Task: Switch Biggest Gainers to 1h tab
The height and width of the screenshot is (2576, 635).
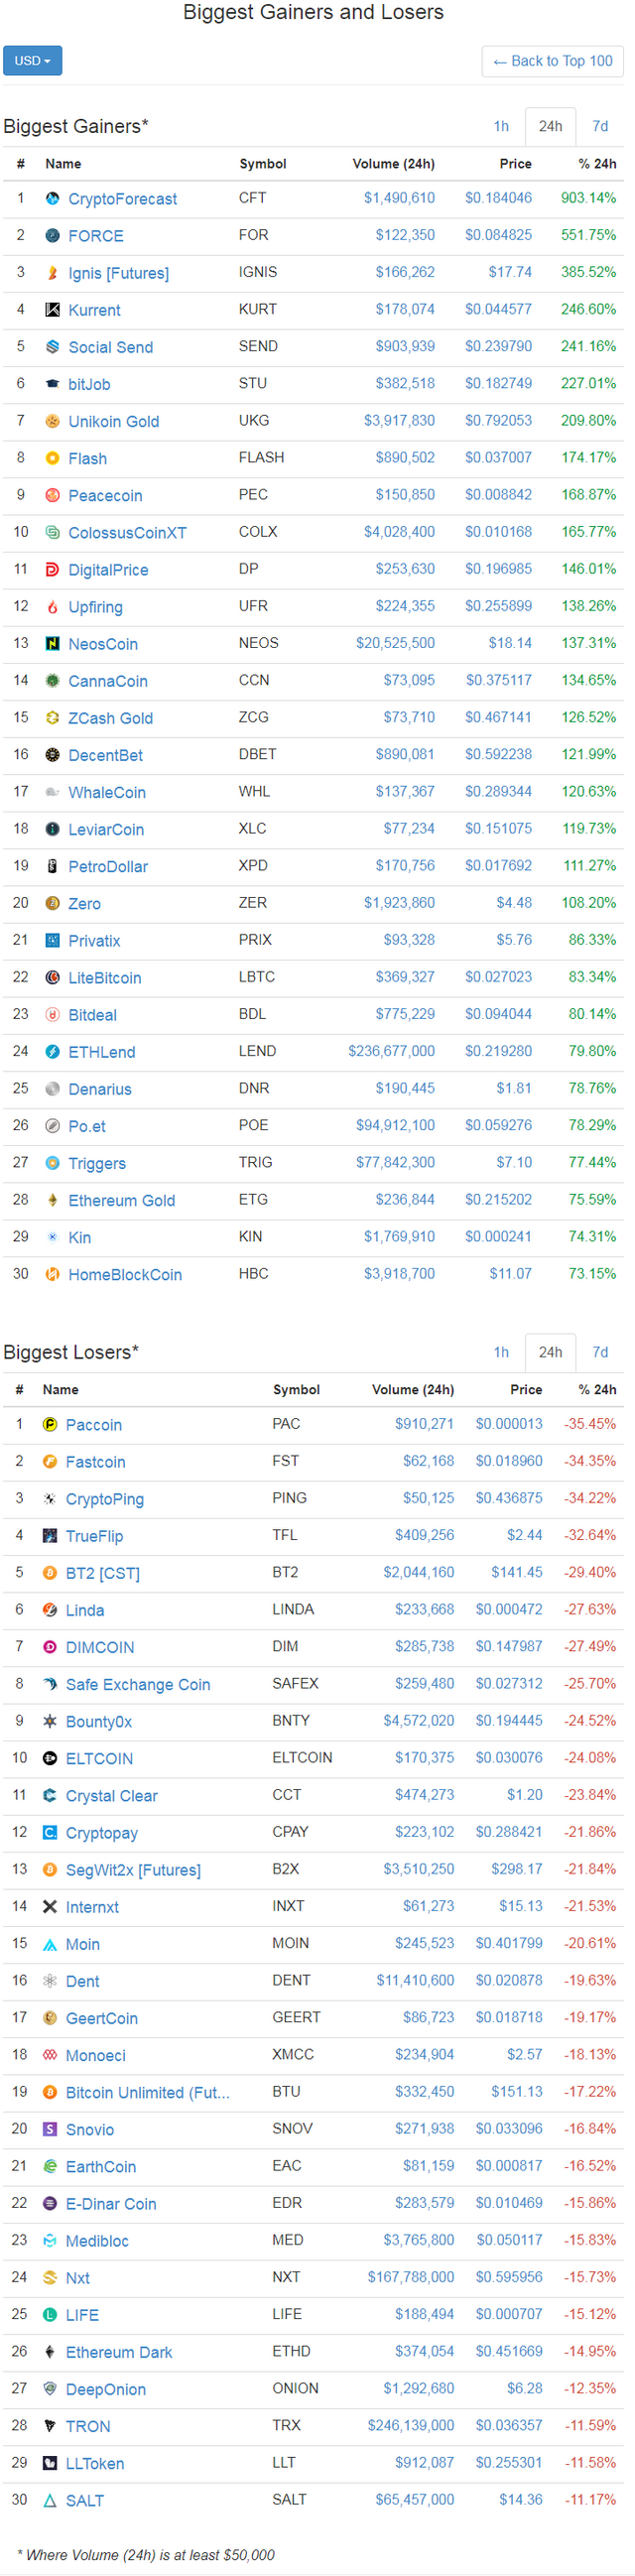Action: [501, 126]
